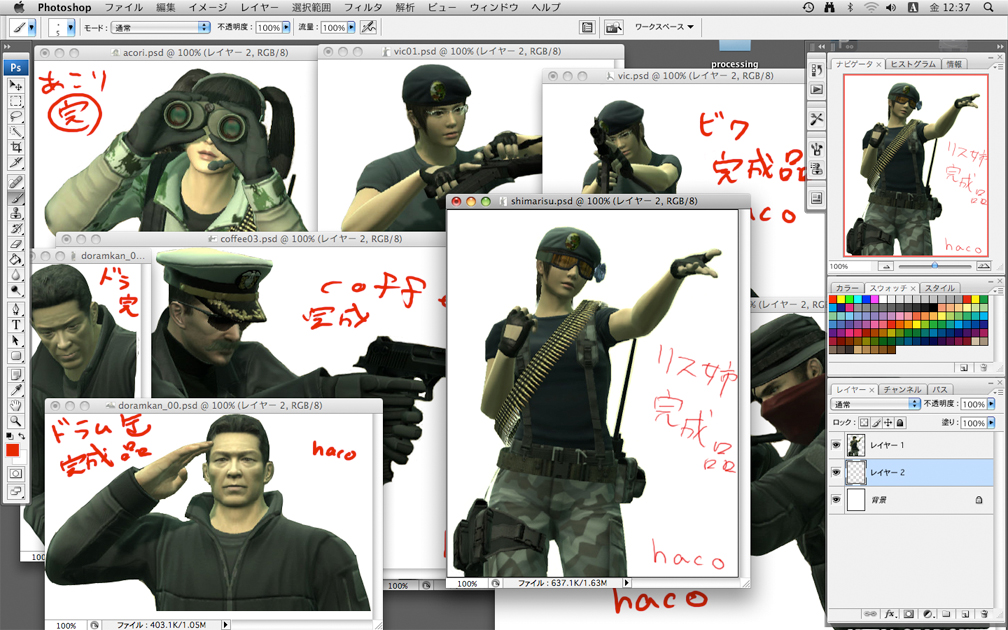Select the Paint Bucket tool
Screen dimensions: 1008x630
click(x=15, y=259)
